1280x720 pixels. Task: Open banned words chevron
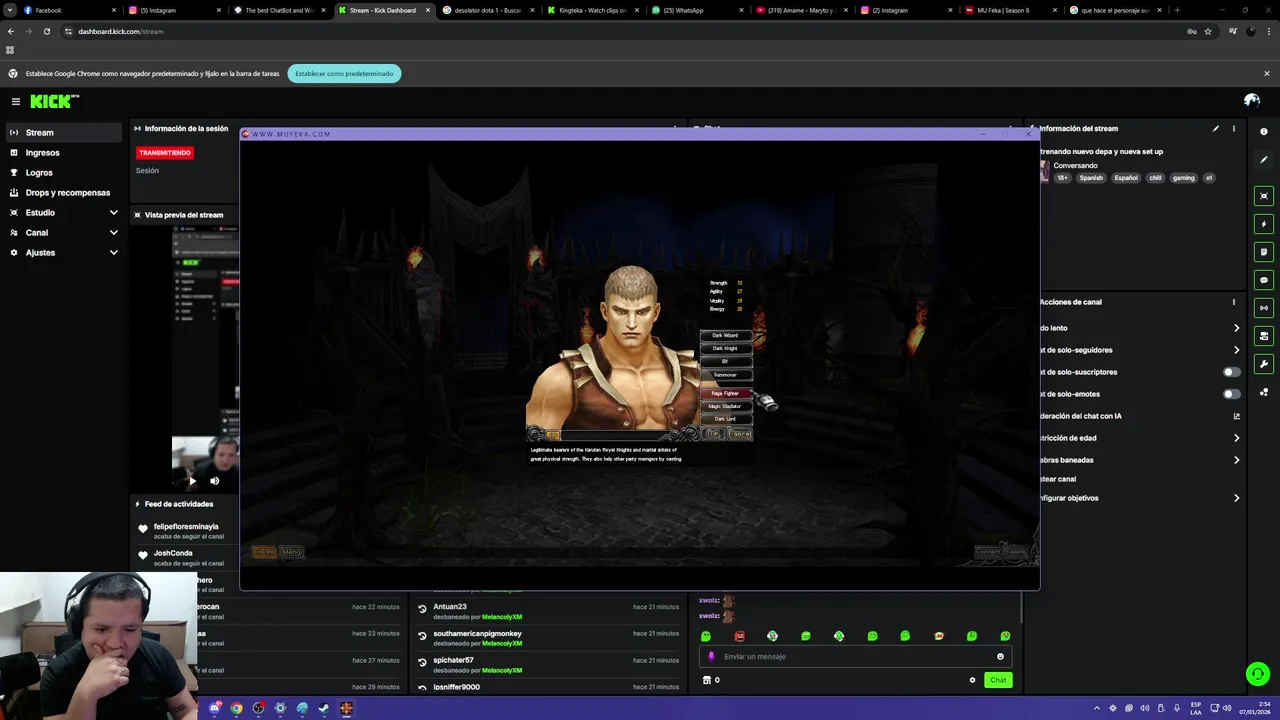[1236, 460]
